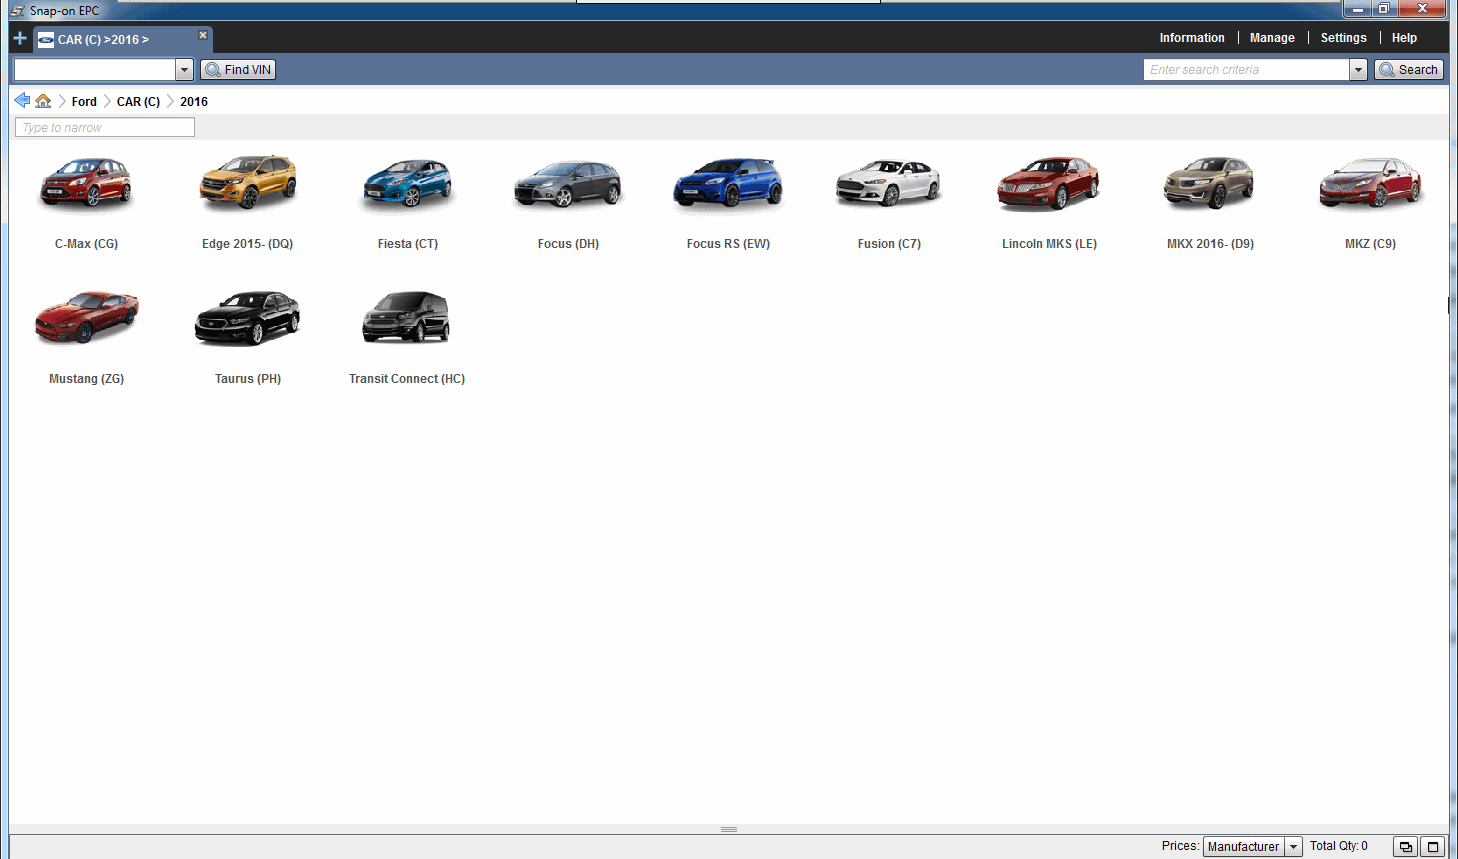Screen dimensions: 1458x859
Task: Select the Lincoln MKS (LE) car image
Action: [1049, 184]
